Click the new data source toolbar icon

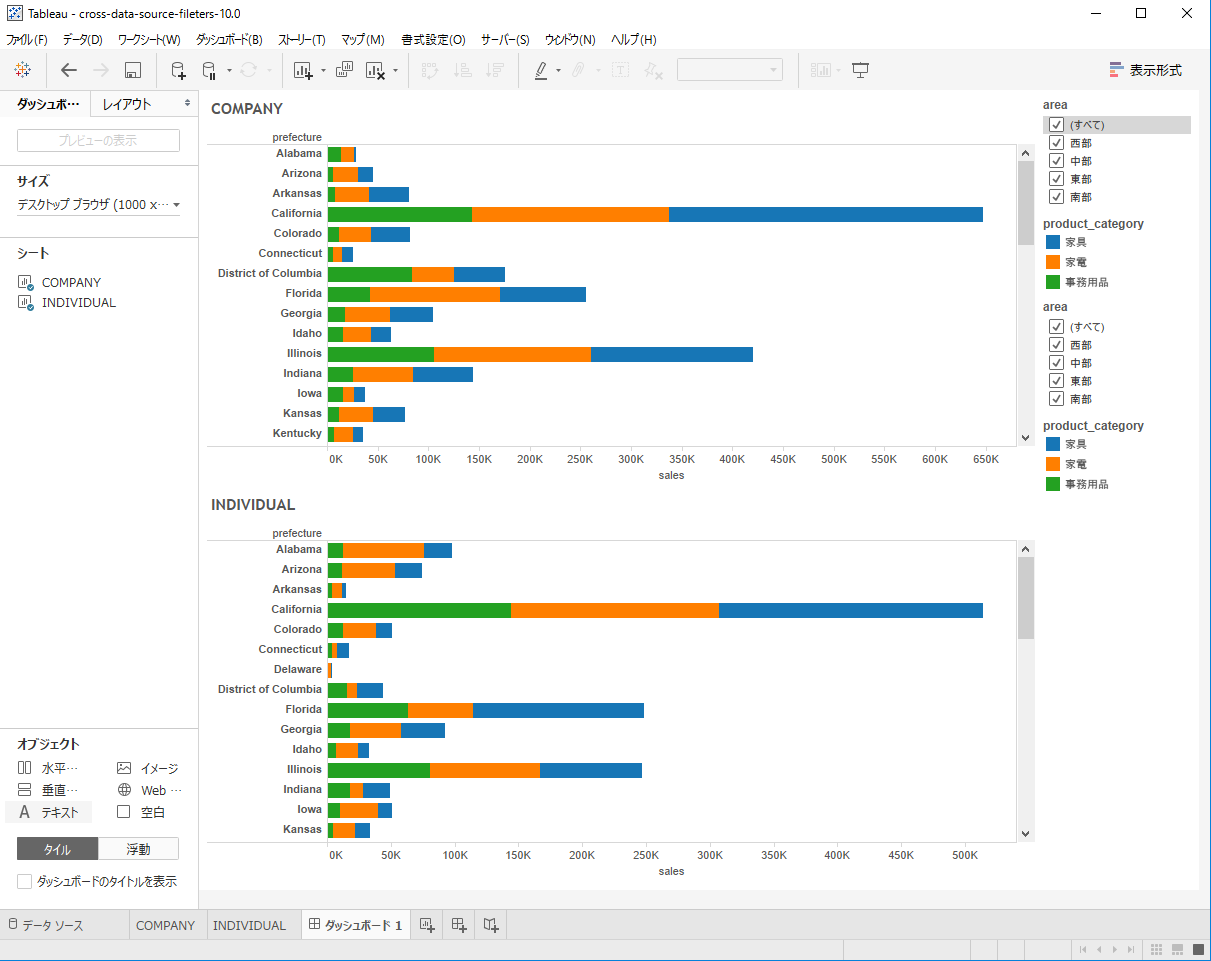click(177, 70)
